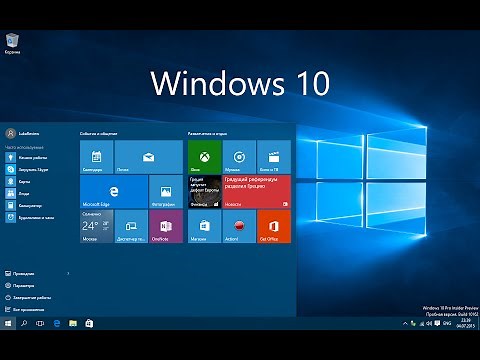480x360 pixels.
Task: Click the taskbar clock and date
Action: coord(466,323)
